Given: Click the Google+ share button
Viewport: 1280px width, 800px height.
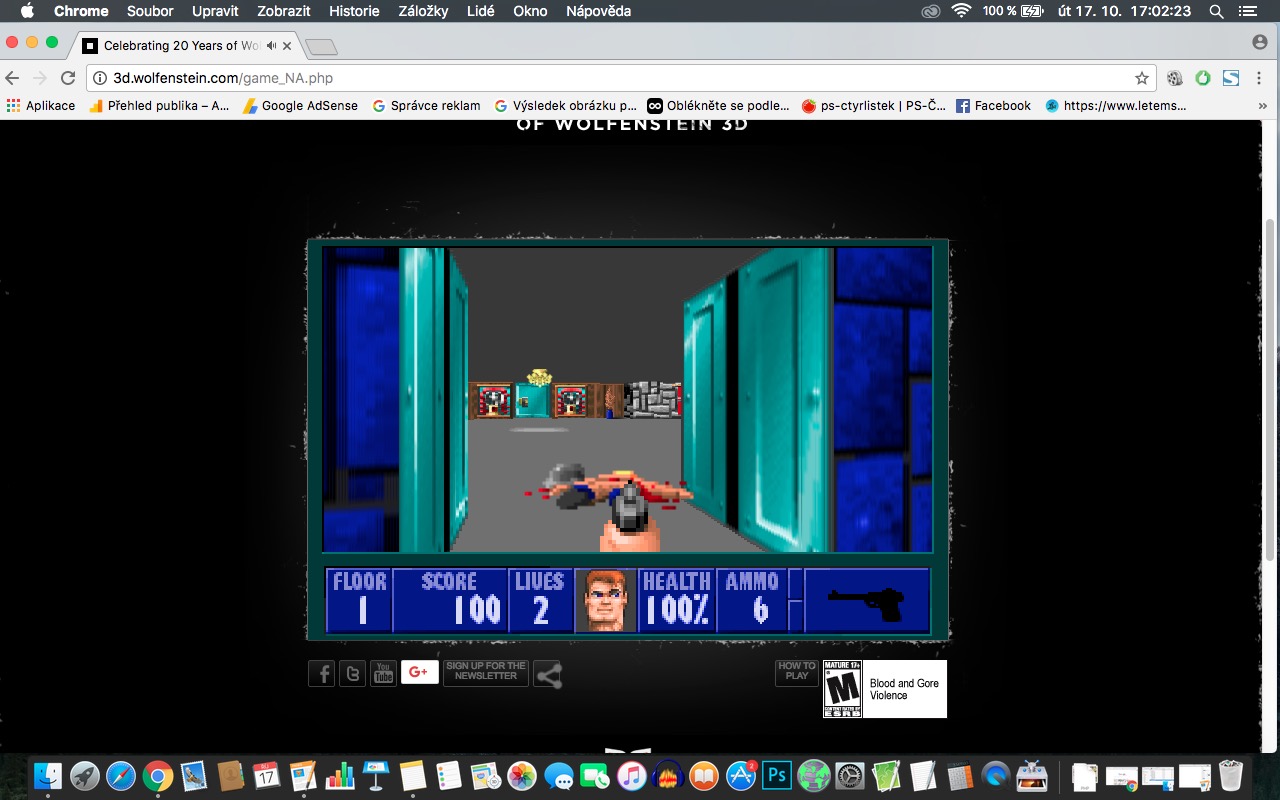Looking at the screenshot, I should [420, 672].
